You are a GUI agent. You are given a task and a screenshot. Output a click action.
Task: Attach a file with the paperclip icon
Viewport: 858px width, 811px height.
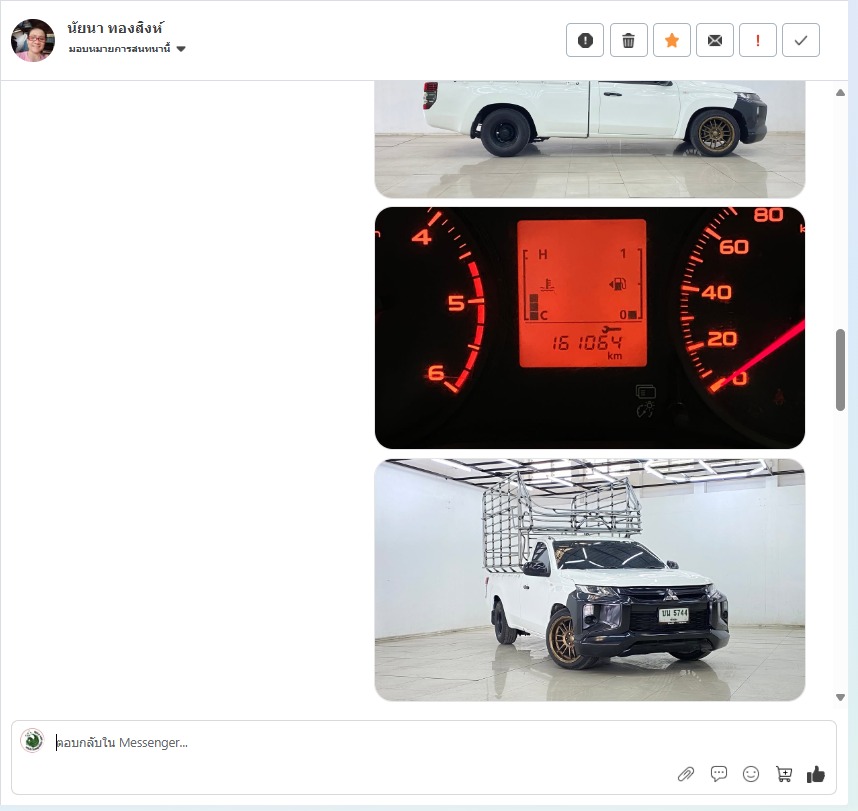coord(686,774)
